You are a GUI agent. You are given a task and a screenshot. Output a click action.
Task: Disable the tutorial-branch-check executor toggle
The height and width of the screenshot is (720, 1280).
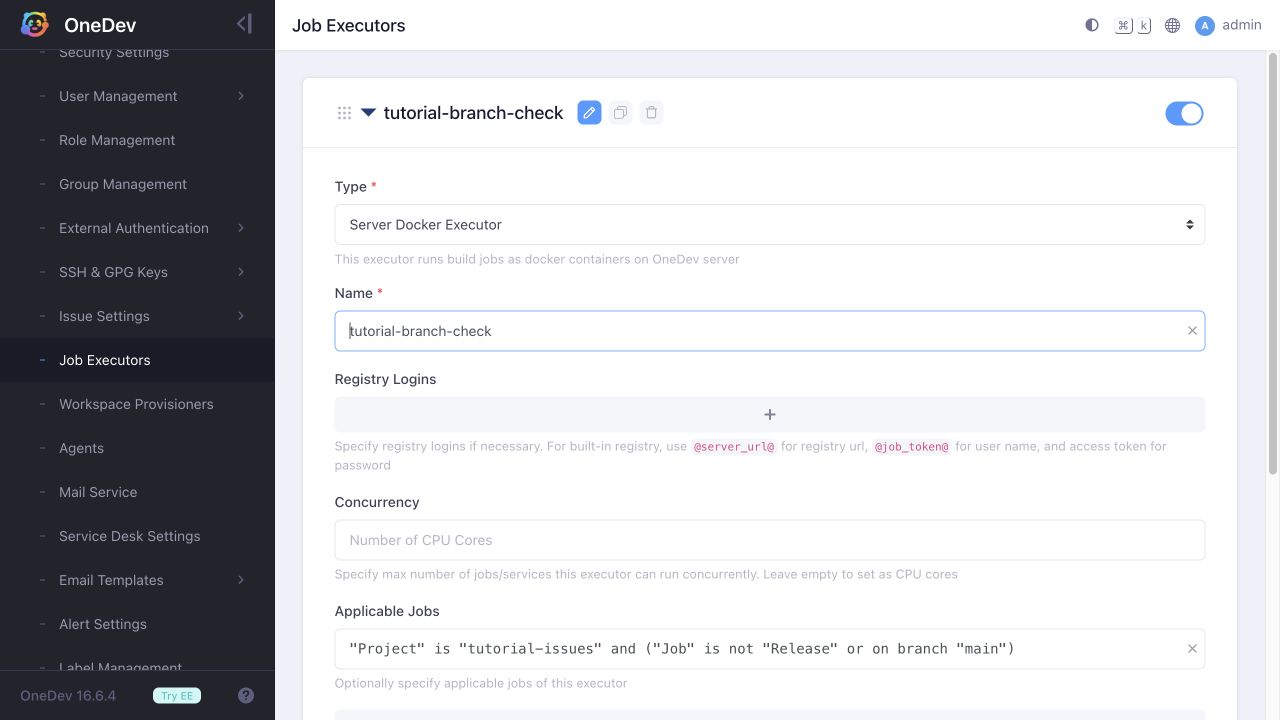(1184, 113)
